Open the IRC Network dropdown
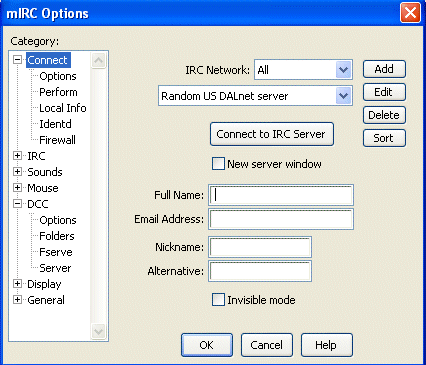Screen dimensions: 426x365 [343, 70]
